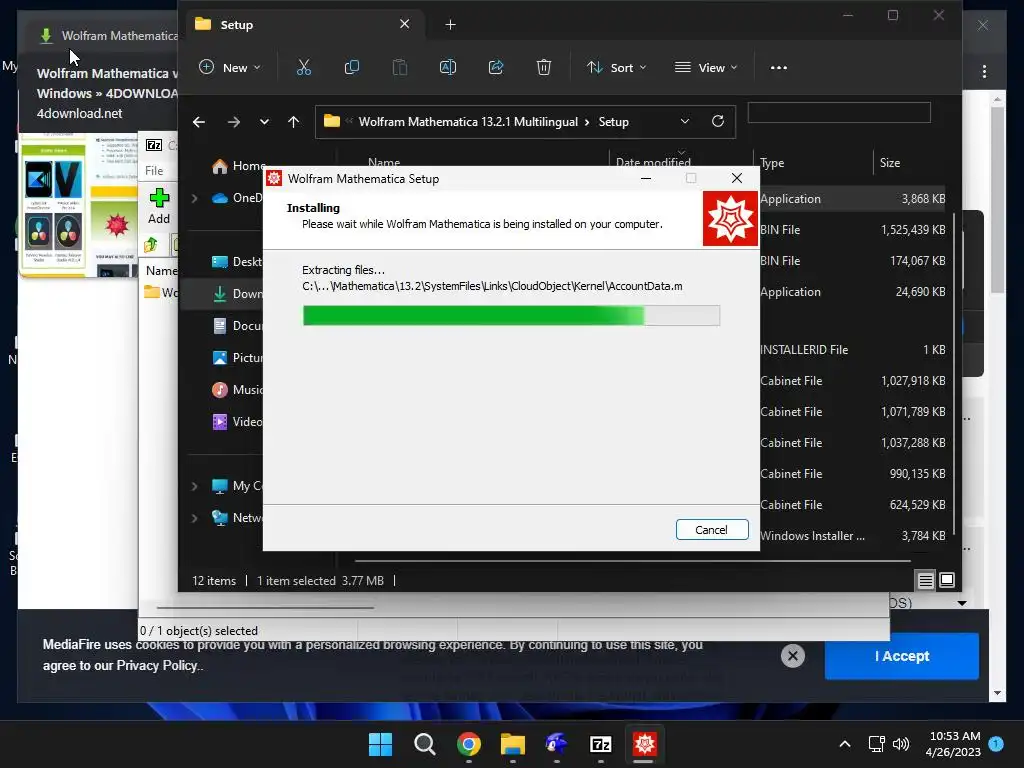Click the Cut icon in Explorer toolbar
Image resolution: width=1024 pixels, height=768 pixels.
(x=304, y=67)
